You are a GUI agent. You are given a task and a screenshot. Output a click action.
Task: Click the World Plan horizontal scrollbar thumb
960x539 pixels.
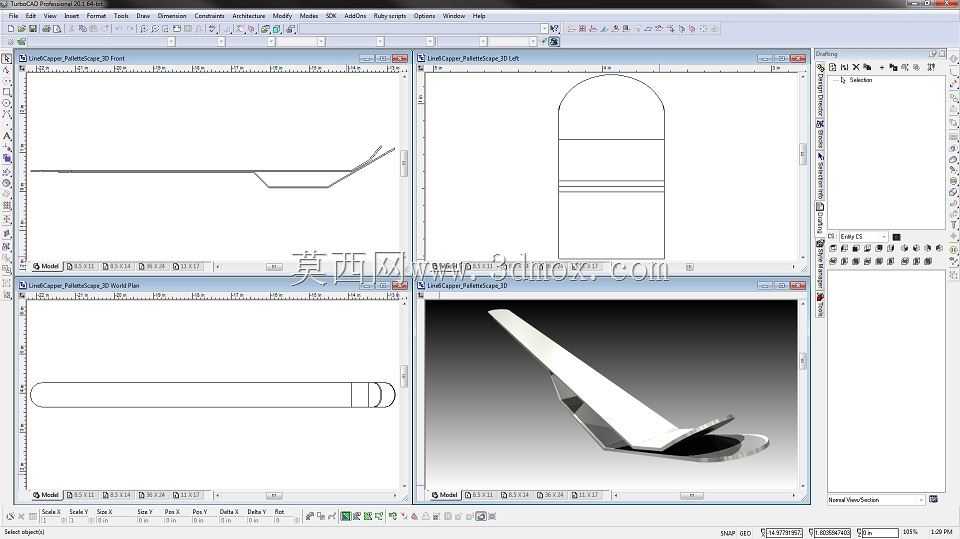(274, 495)
